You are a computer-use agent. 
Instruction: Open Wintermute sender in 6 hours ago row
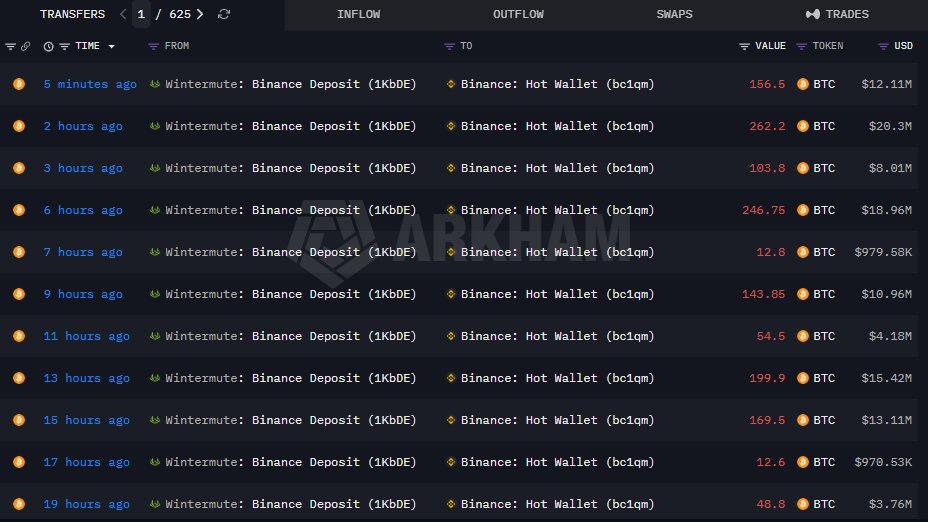[x=291, y=210]
